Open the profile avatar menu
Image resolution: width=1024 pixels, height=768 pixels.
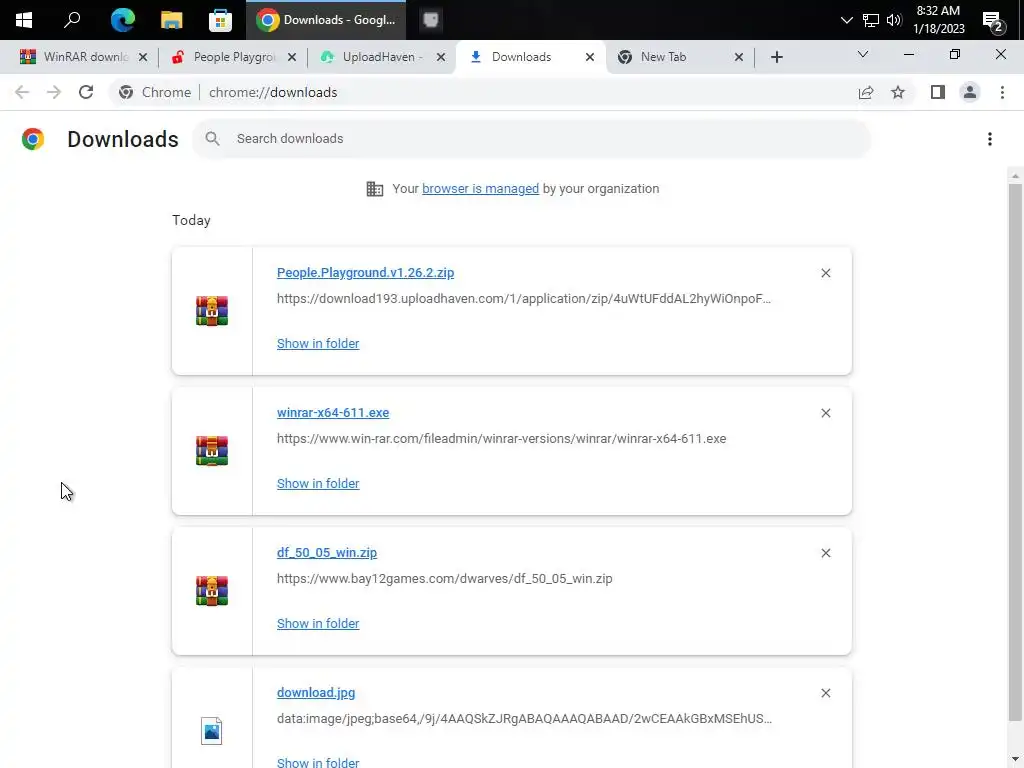pyautogui.click(x=970, y=92)
